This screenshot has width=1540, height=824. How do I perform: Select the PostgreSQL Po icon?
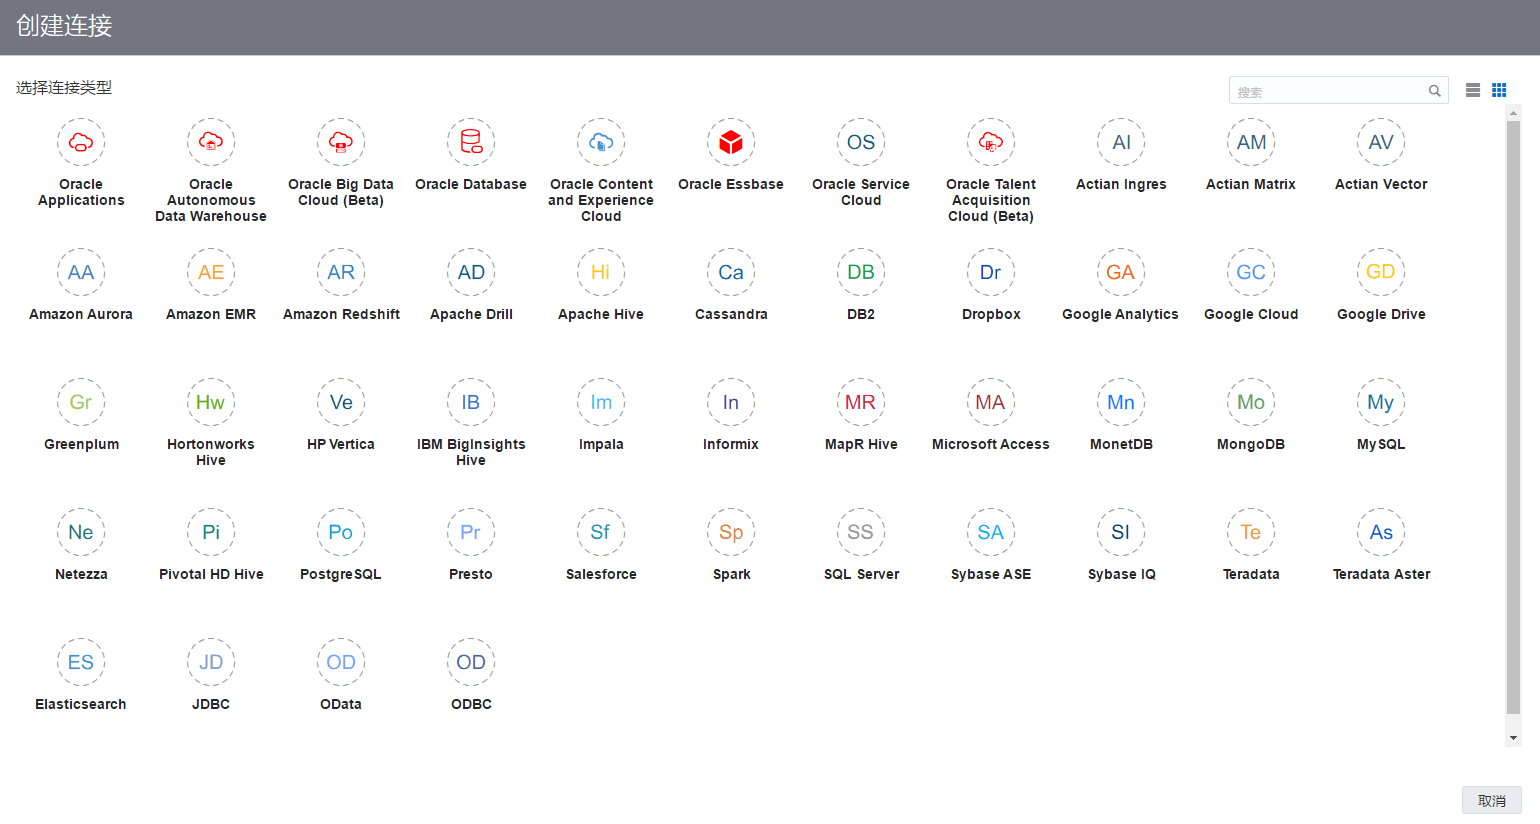point(341,532)
